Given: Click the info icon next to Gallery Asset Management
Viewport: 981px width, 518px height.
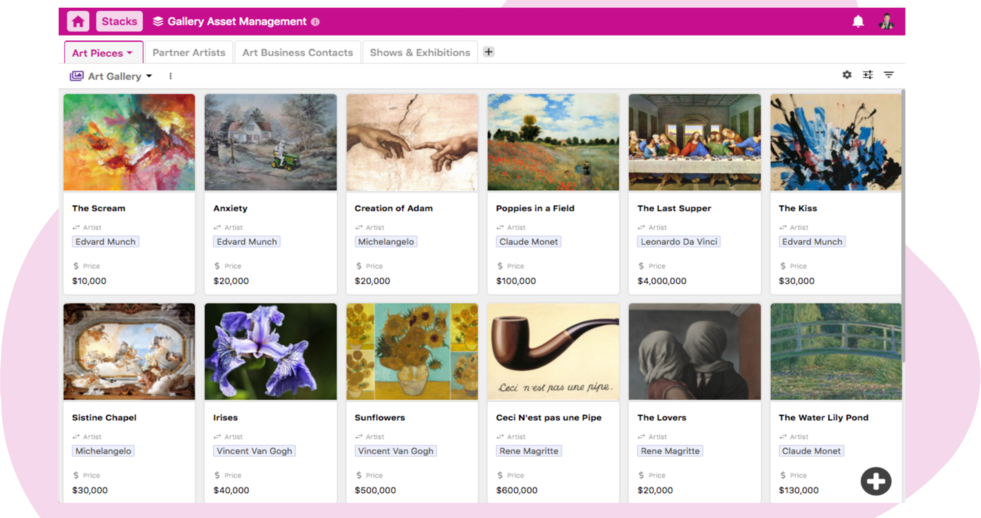Looking at the screenshot, I should point(315,22).
